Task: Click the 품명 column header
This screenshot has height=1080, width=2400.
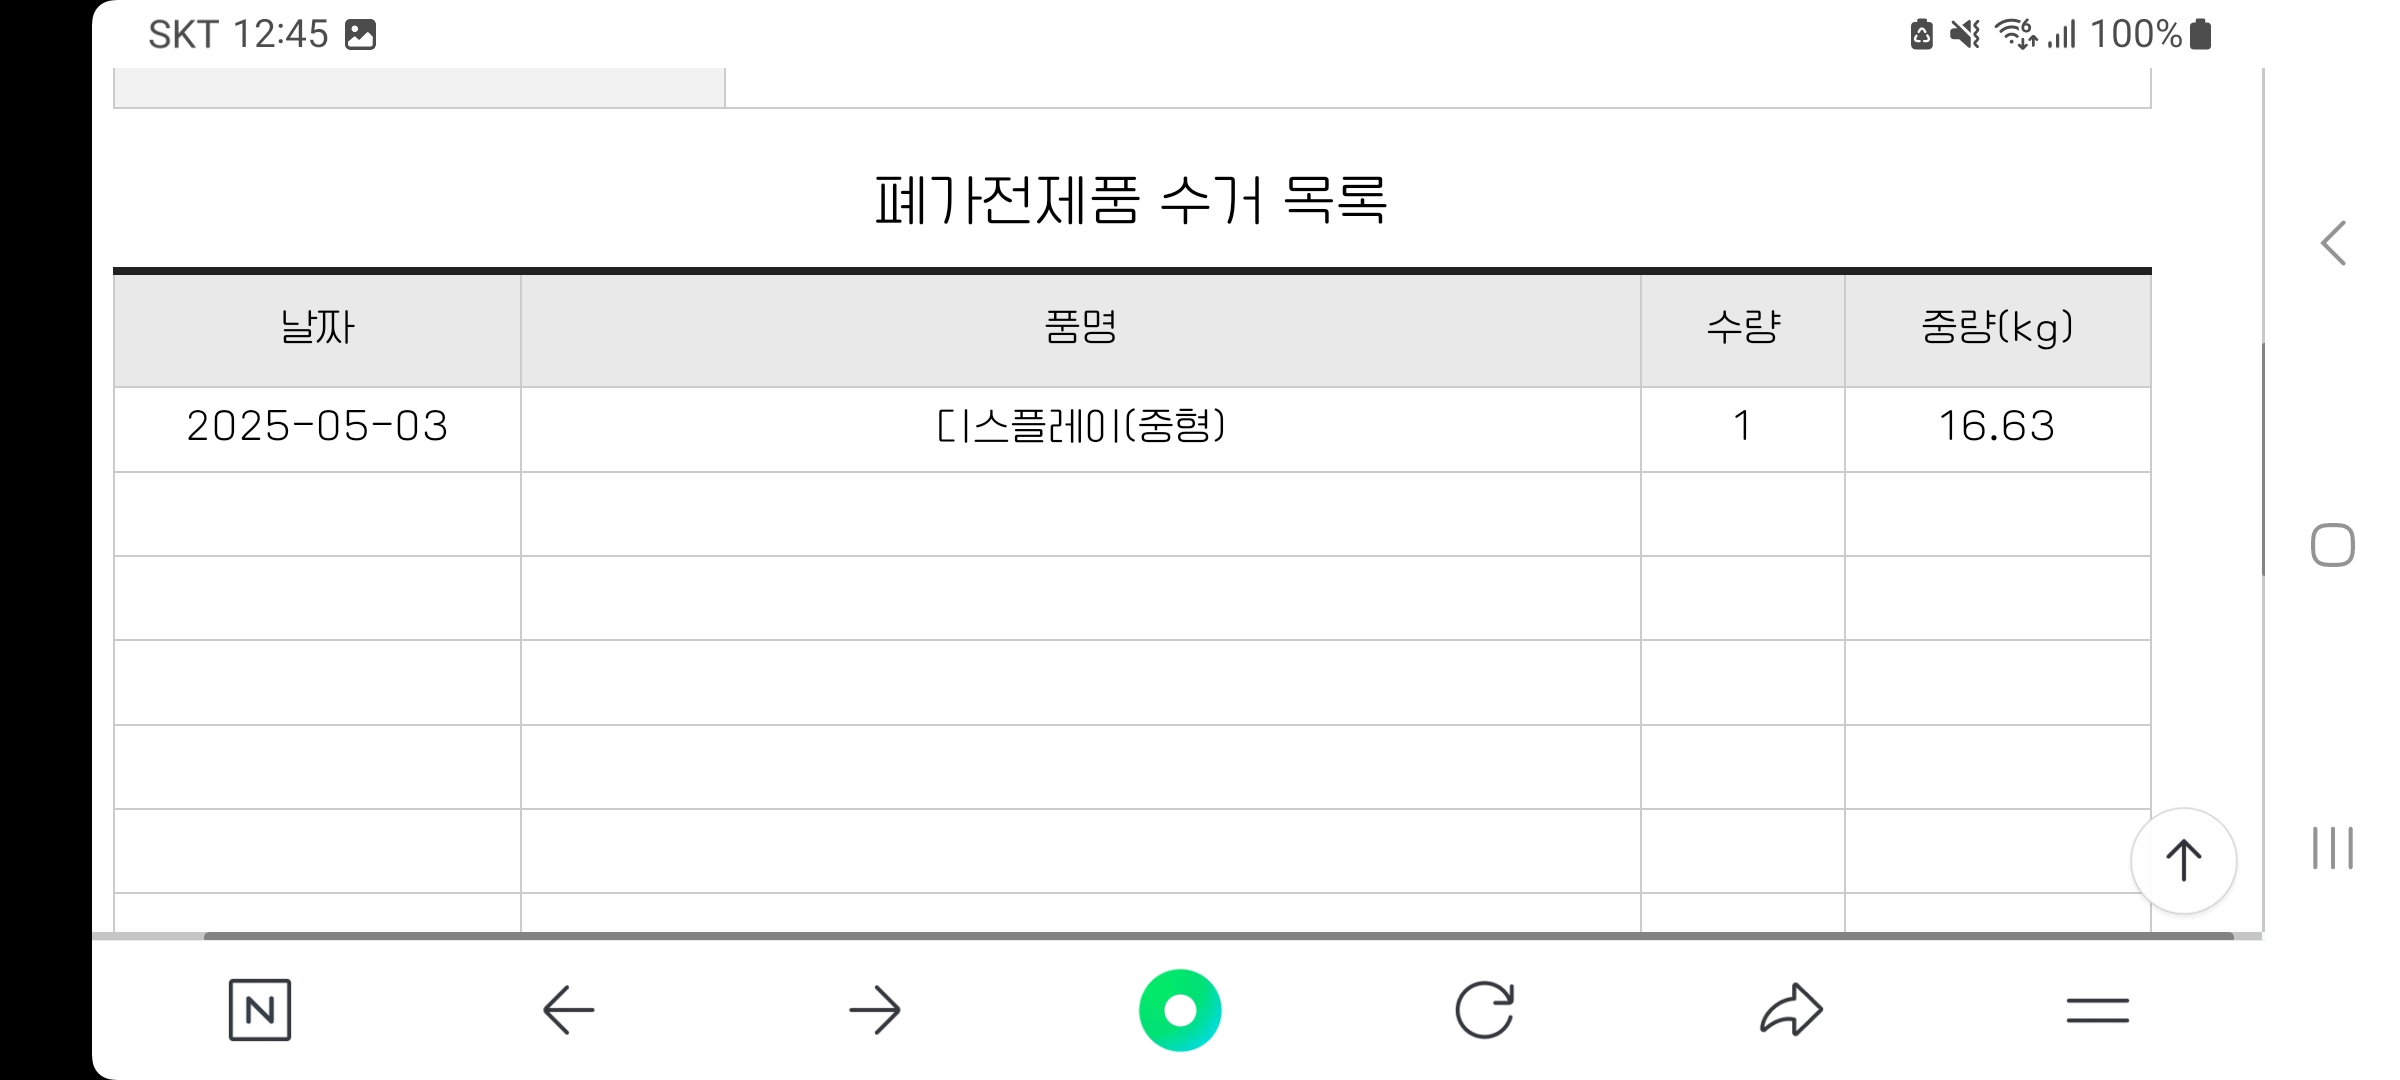Action: tap(1080, 328)
